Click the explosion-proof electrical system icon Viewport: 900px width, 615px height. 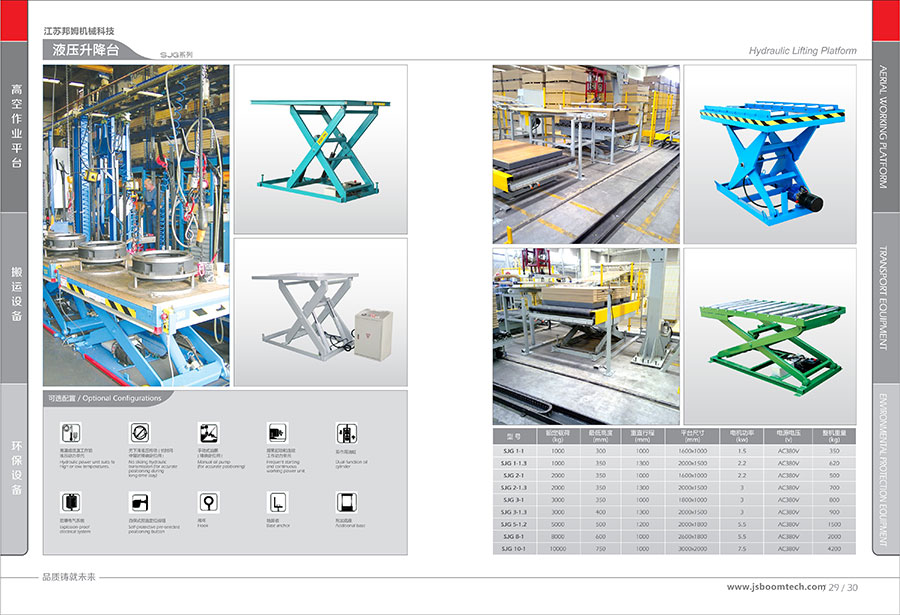70,501
